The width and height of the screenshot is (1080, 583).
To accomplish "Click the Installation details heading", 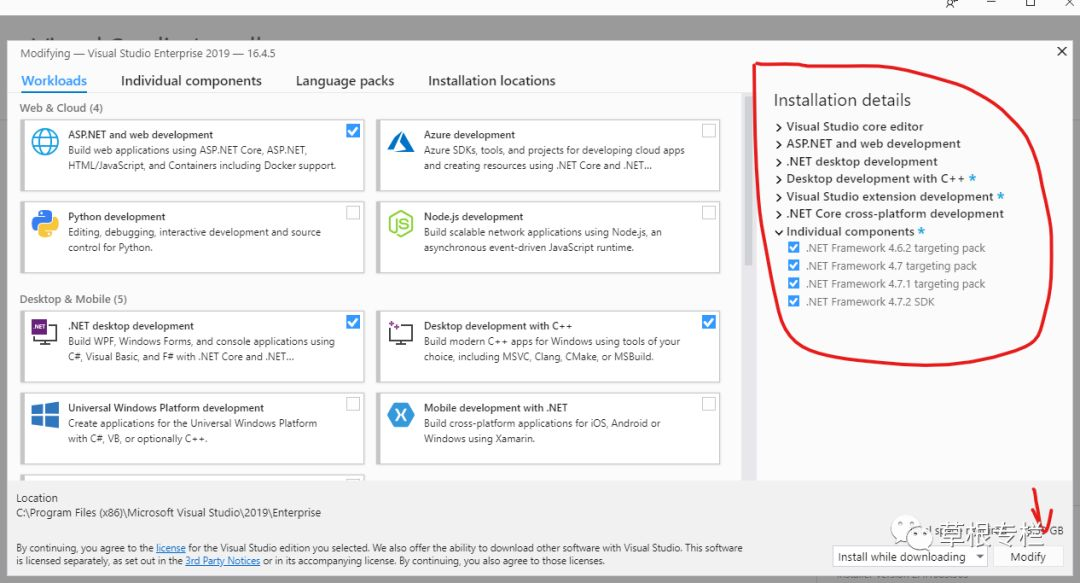I will coord(842,100).
